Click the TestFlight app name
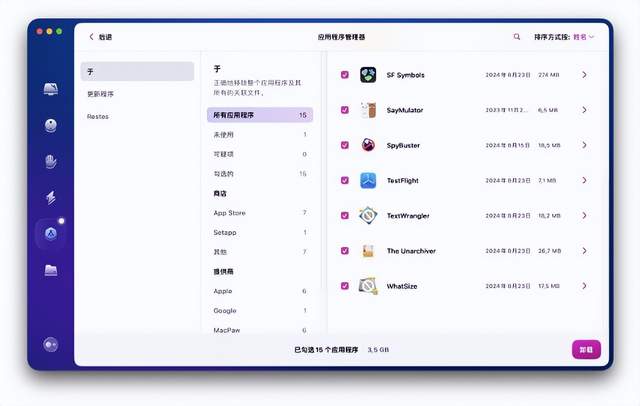Image resolution: width=640 pixels, height=406 pixels. [x=403, y=180]
